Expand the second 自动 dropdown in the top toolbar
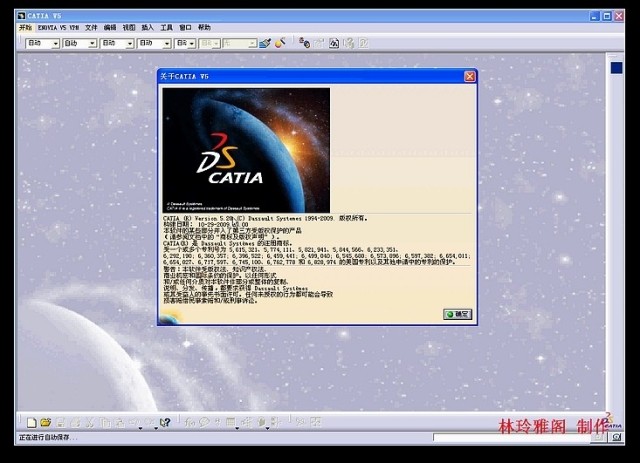Image resolution: width=640 pixels, height=463 pixels. (92, 43)
